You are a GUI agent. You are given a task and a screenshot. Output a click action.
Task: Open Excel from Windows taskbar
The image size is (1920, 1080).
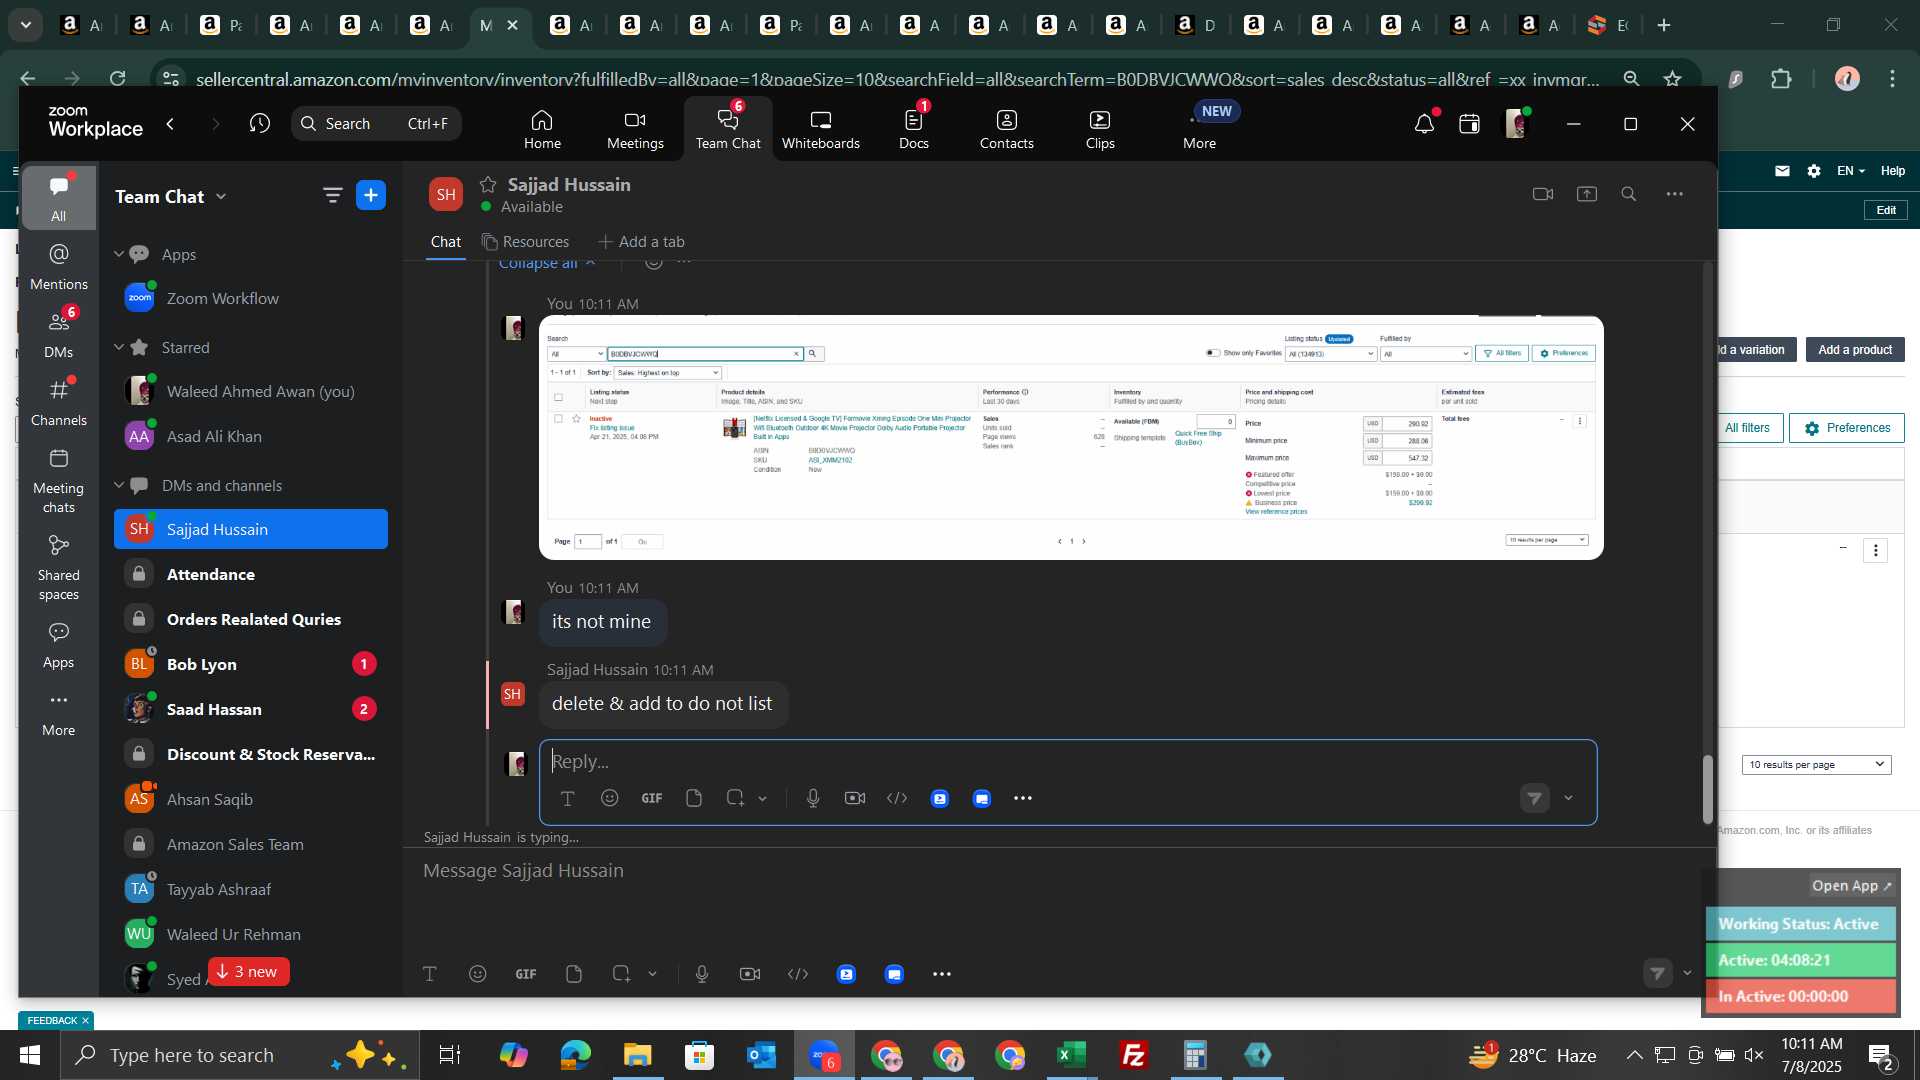click(1072, 1055)
